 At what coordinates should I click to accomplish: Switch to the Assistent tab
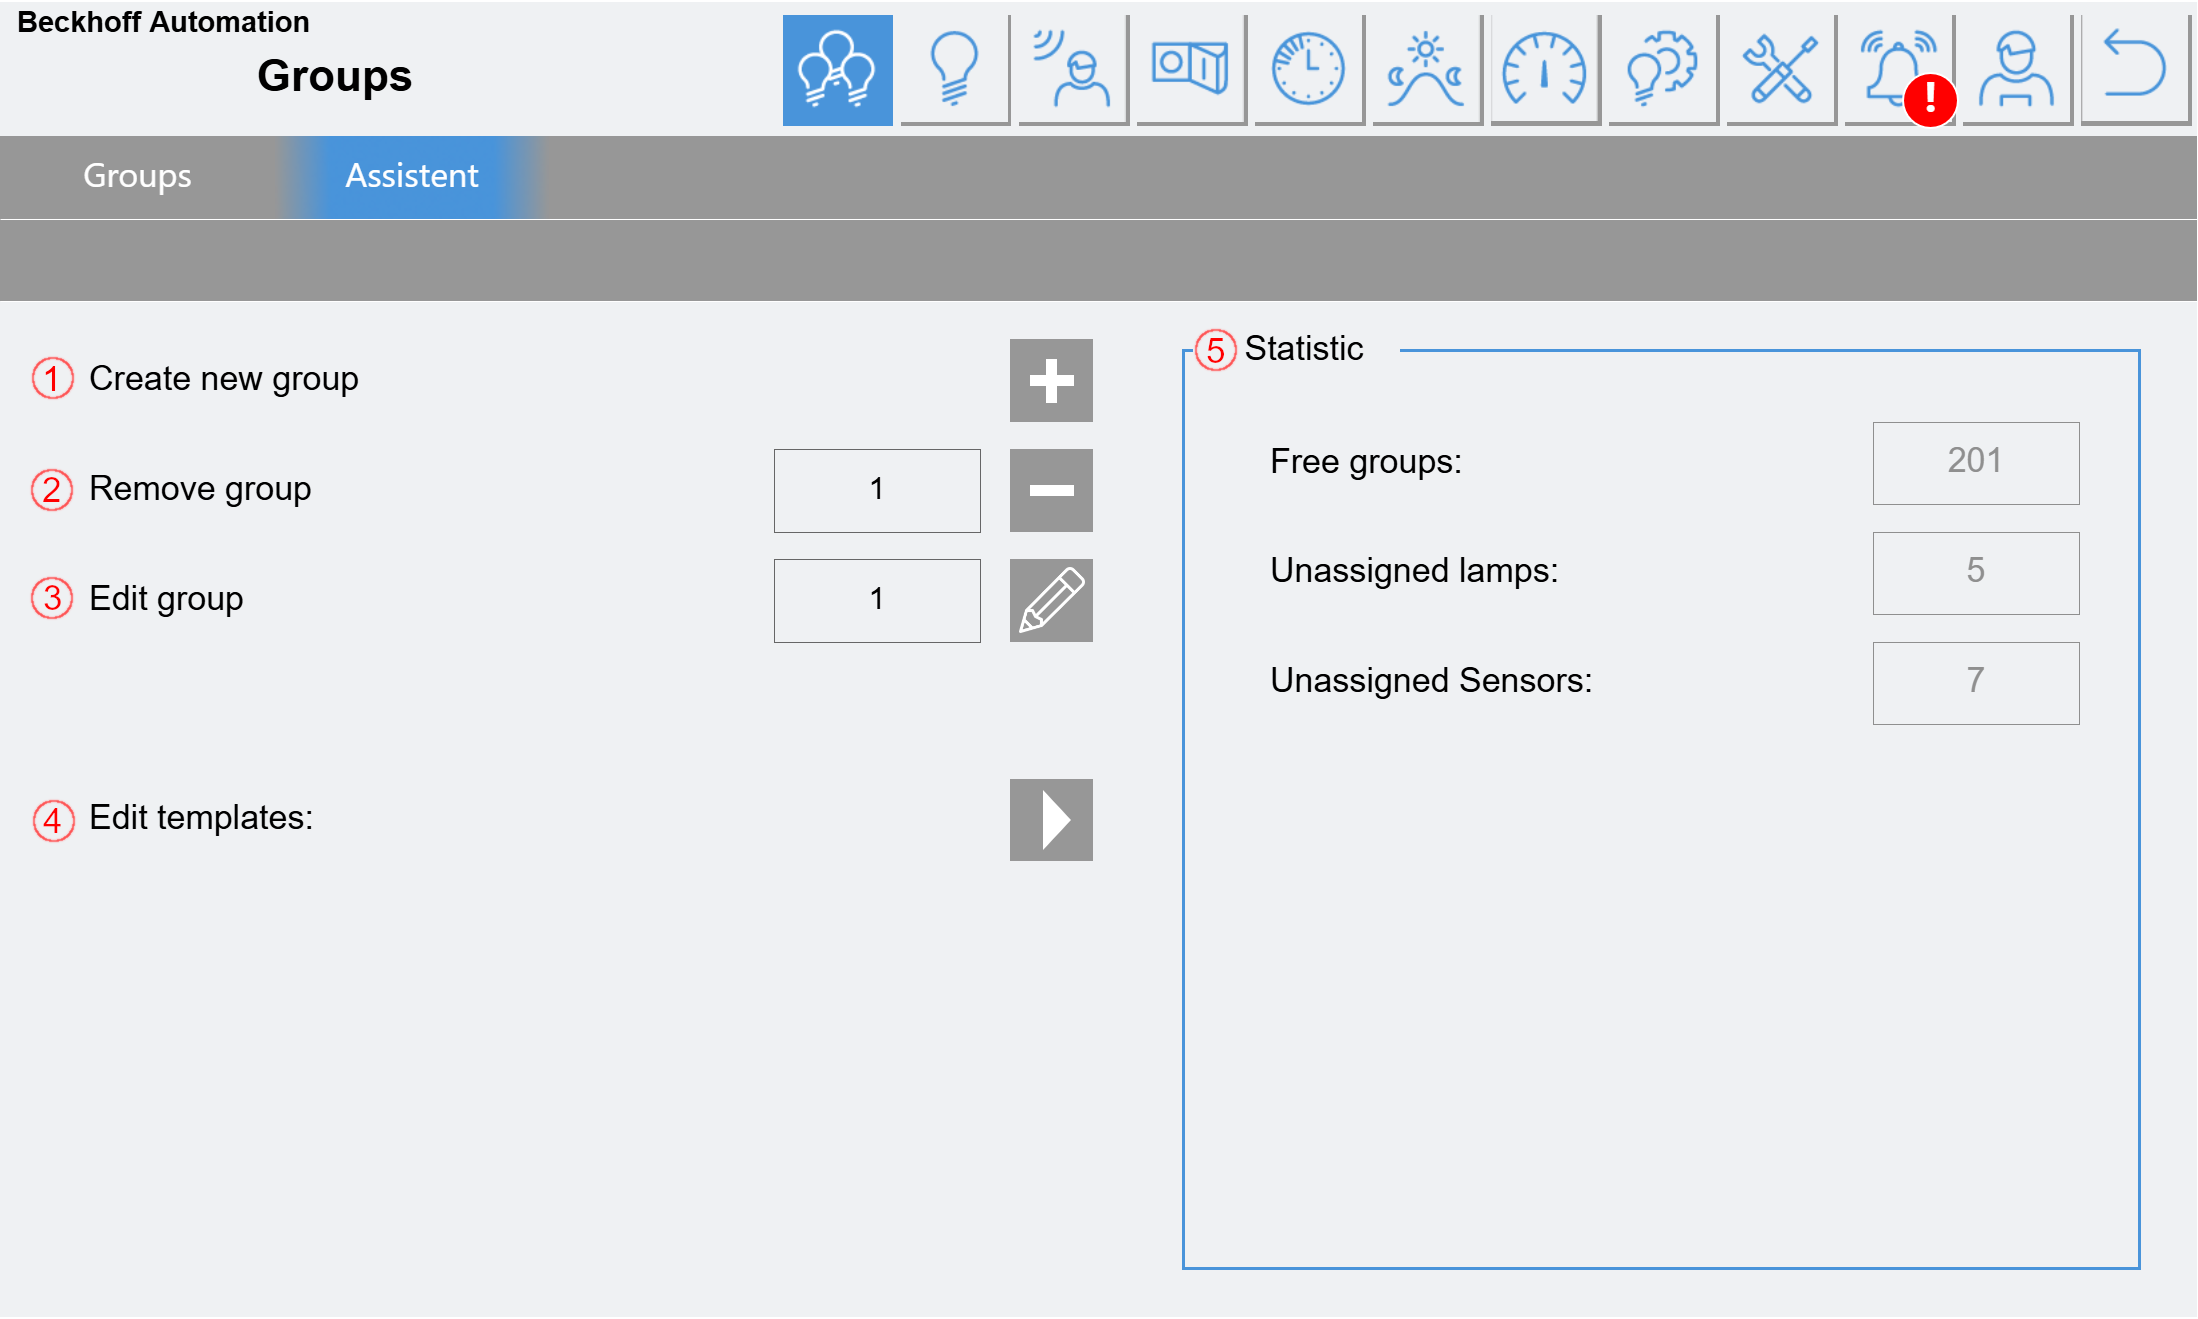(x=412, y=176)
